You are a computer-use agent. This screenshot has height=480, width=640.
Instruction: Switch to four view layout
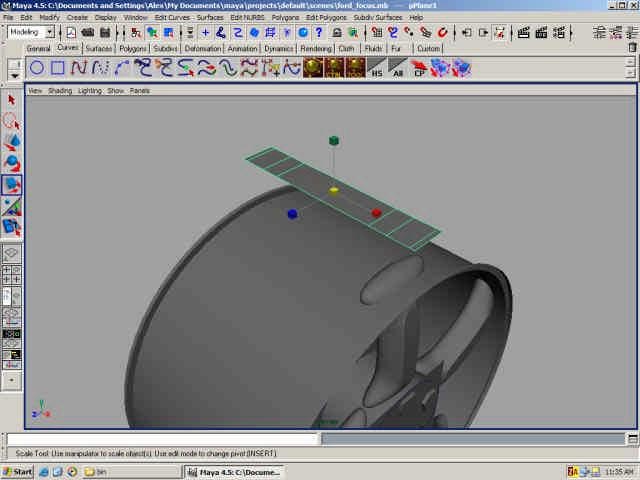coord(12,275)
